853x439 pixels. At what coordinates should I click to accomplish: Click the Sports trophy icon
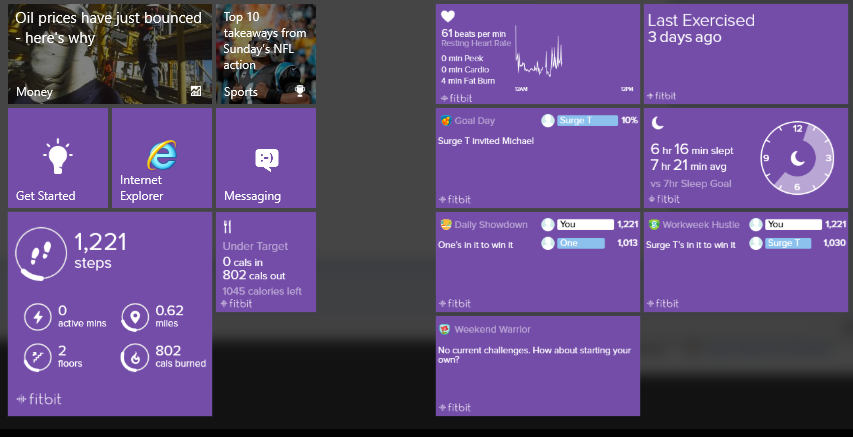click(x=300, y=90)
